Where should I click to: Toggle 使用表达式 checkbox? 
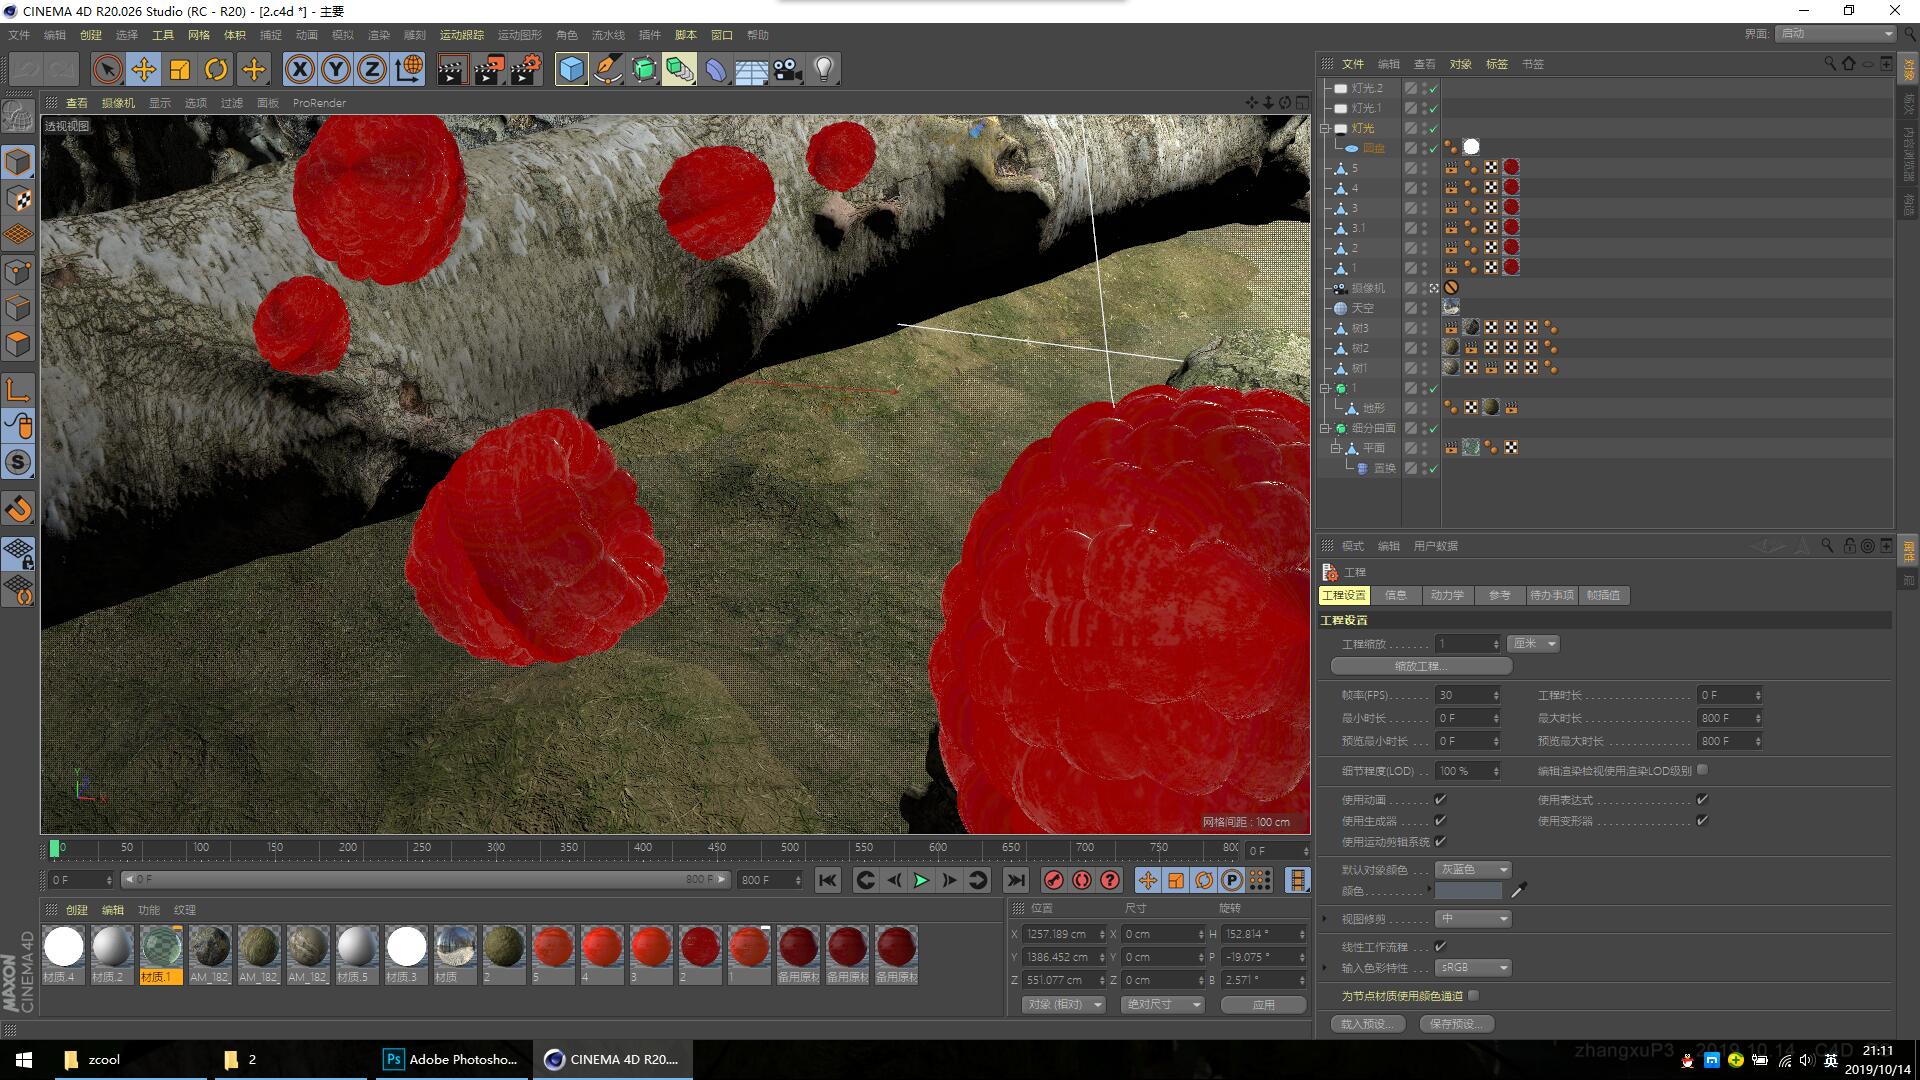point(1702,799)
